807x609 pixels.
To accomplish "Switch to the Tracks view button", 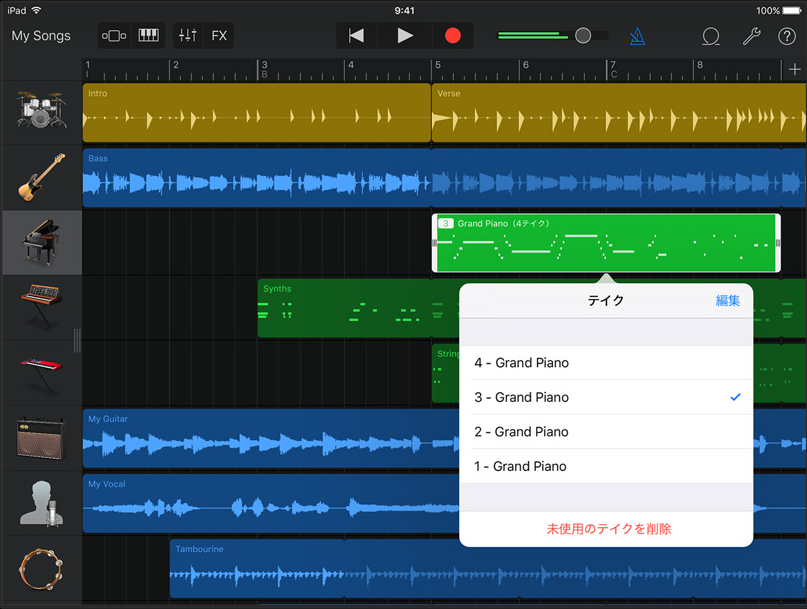I will tap(114, 36).
